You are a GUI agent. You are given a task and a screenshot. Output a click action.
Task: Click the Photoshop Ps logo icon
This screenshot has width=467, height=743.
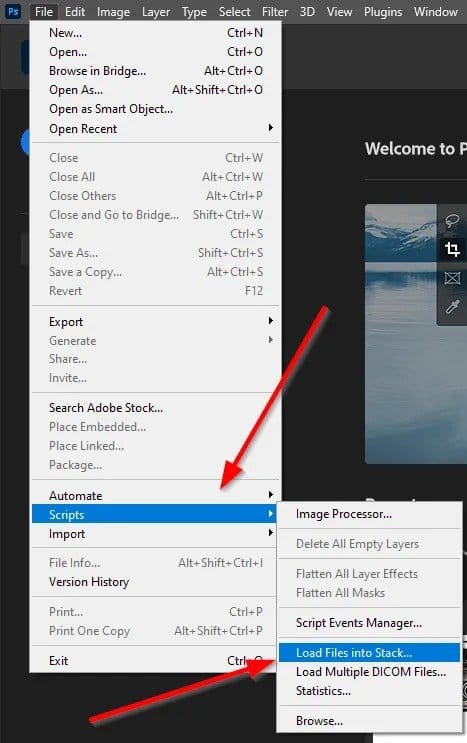click(13, 11)
